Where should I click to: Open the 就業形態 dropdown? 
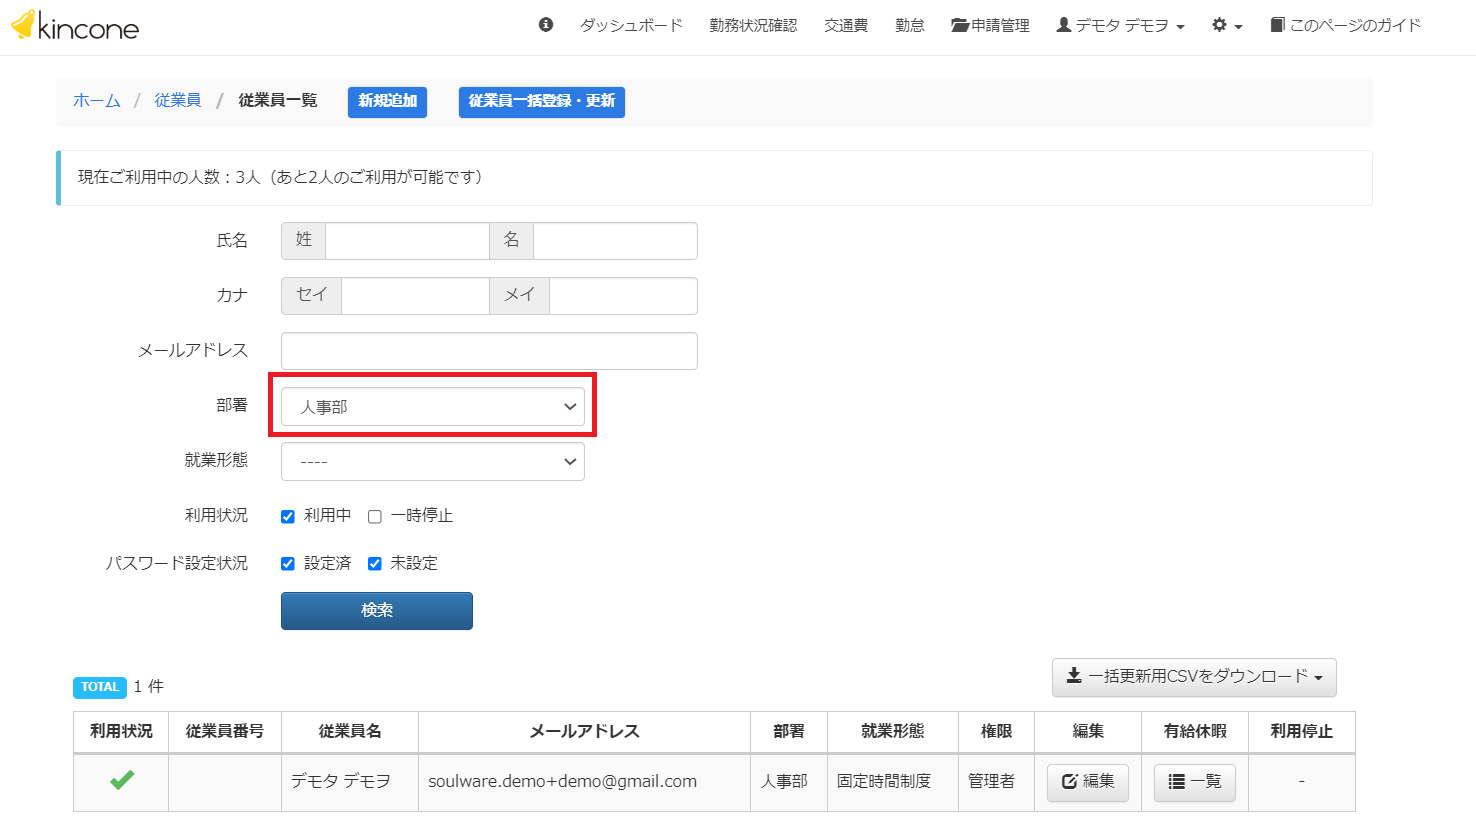click(433, 461)
